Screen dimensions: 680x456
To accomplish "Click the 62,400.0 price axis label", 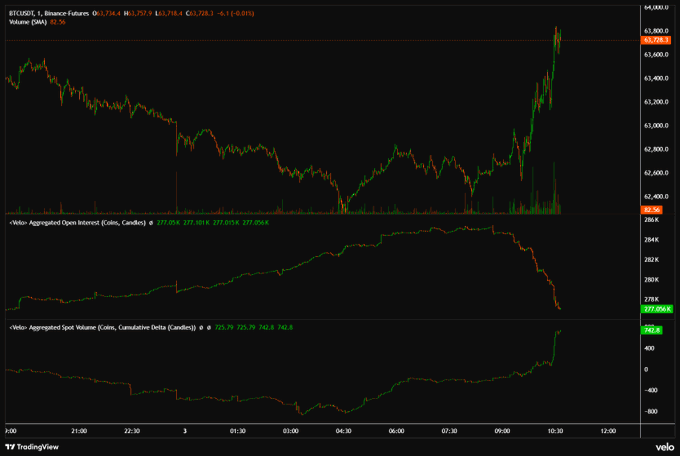I will (656, 197).
